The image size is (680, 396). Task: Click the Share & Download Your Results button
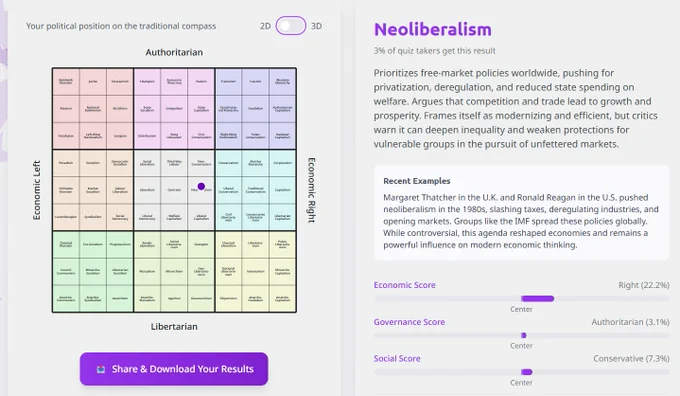pyautogui.click(x=174, y=369)
